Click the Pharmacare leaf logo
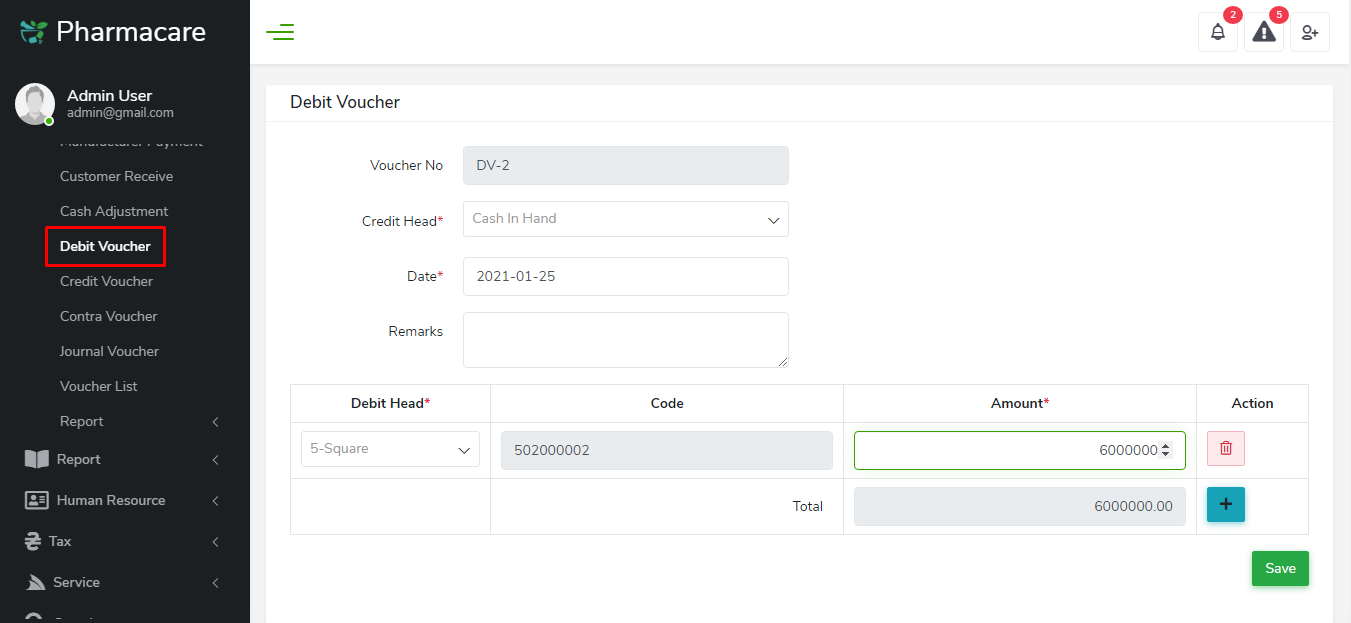1351x623 pixels. 33,32
